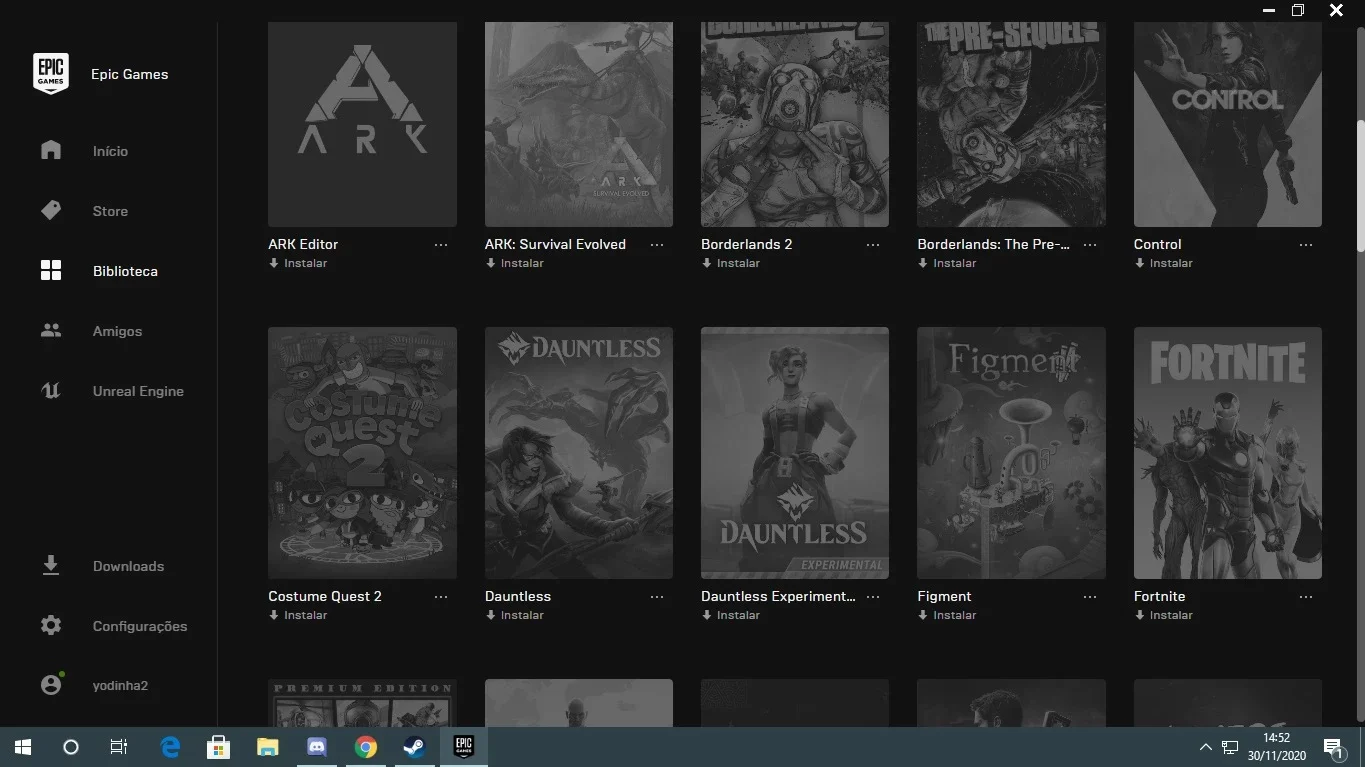The height and width of the screenshot is (767, 1365).
Task: Select Biblioteca in the sidebar
Action: 125,271
